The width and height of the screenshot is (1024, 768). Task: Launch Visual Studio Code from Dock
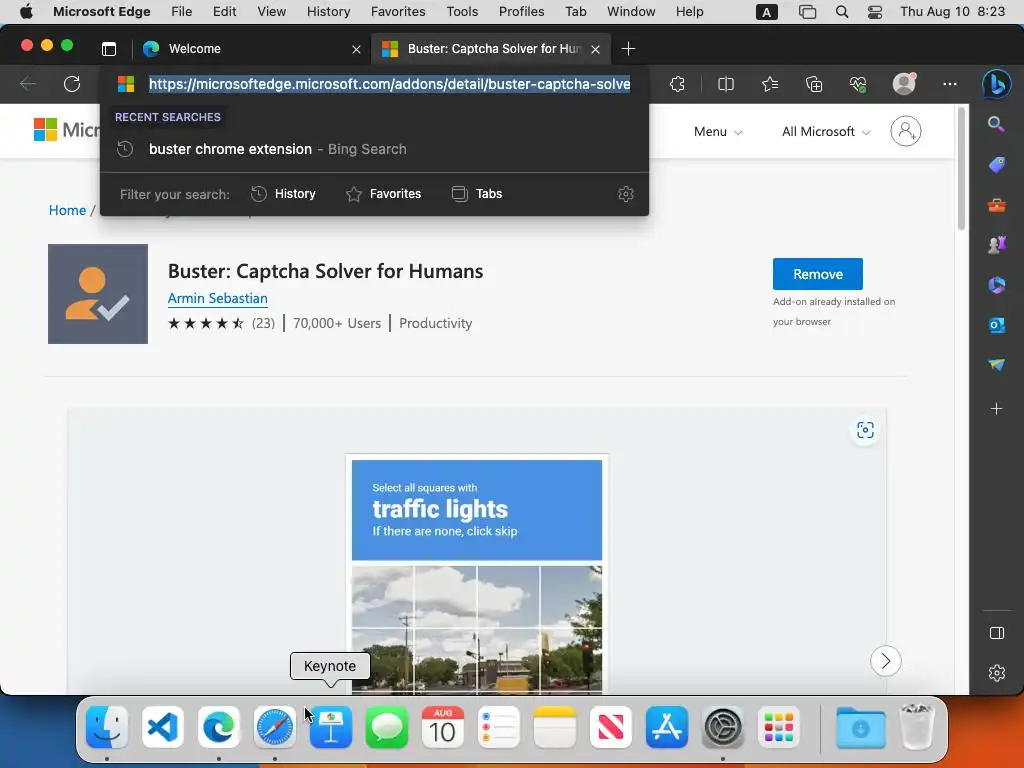pos(163,727)
